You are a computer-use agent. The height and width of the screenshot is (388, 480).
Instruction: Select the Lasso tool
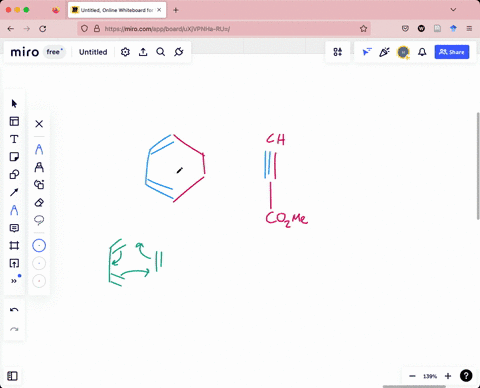click(39, 220)
